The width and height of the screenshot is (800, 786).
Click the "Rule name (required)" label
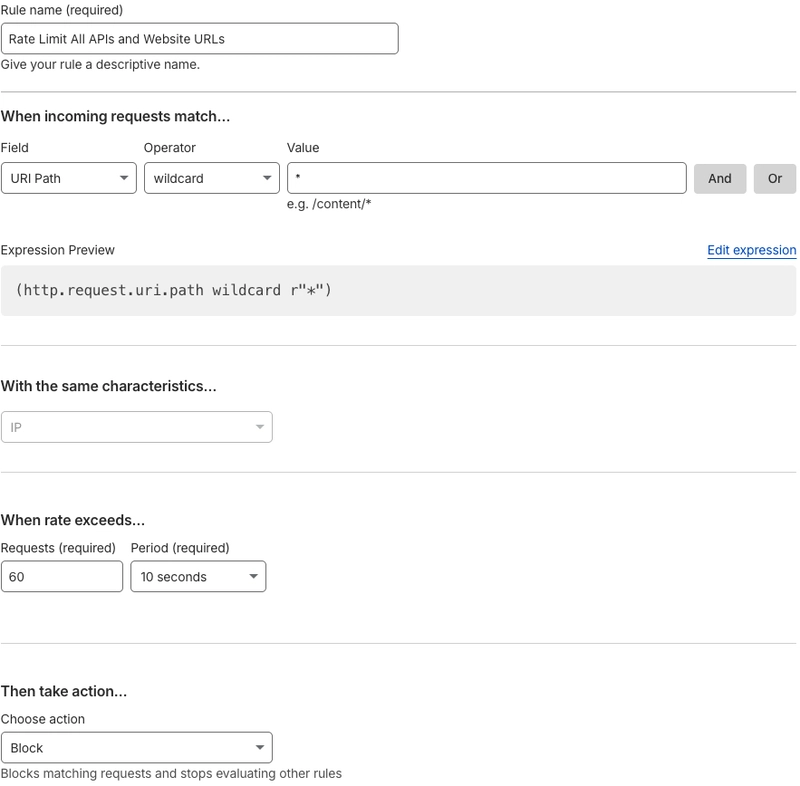[x=62, y=10]
